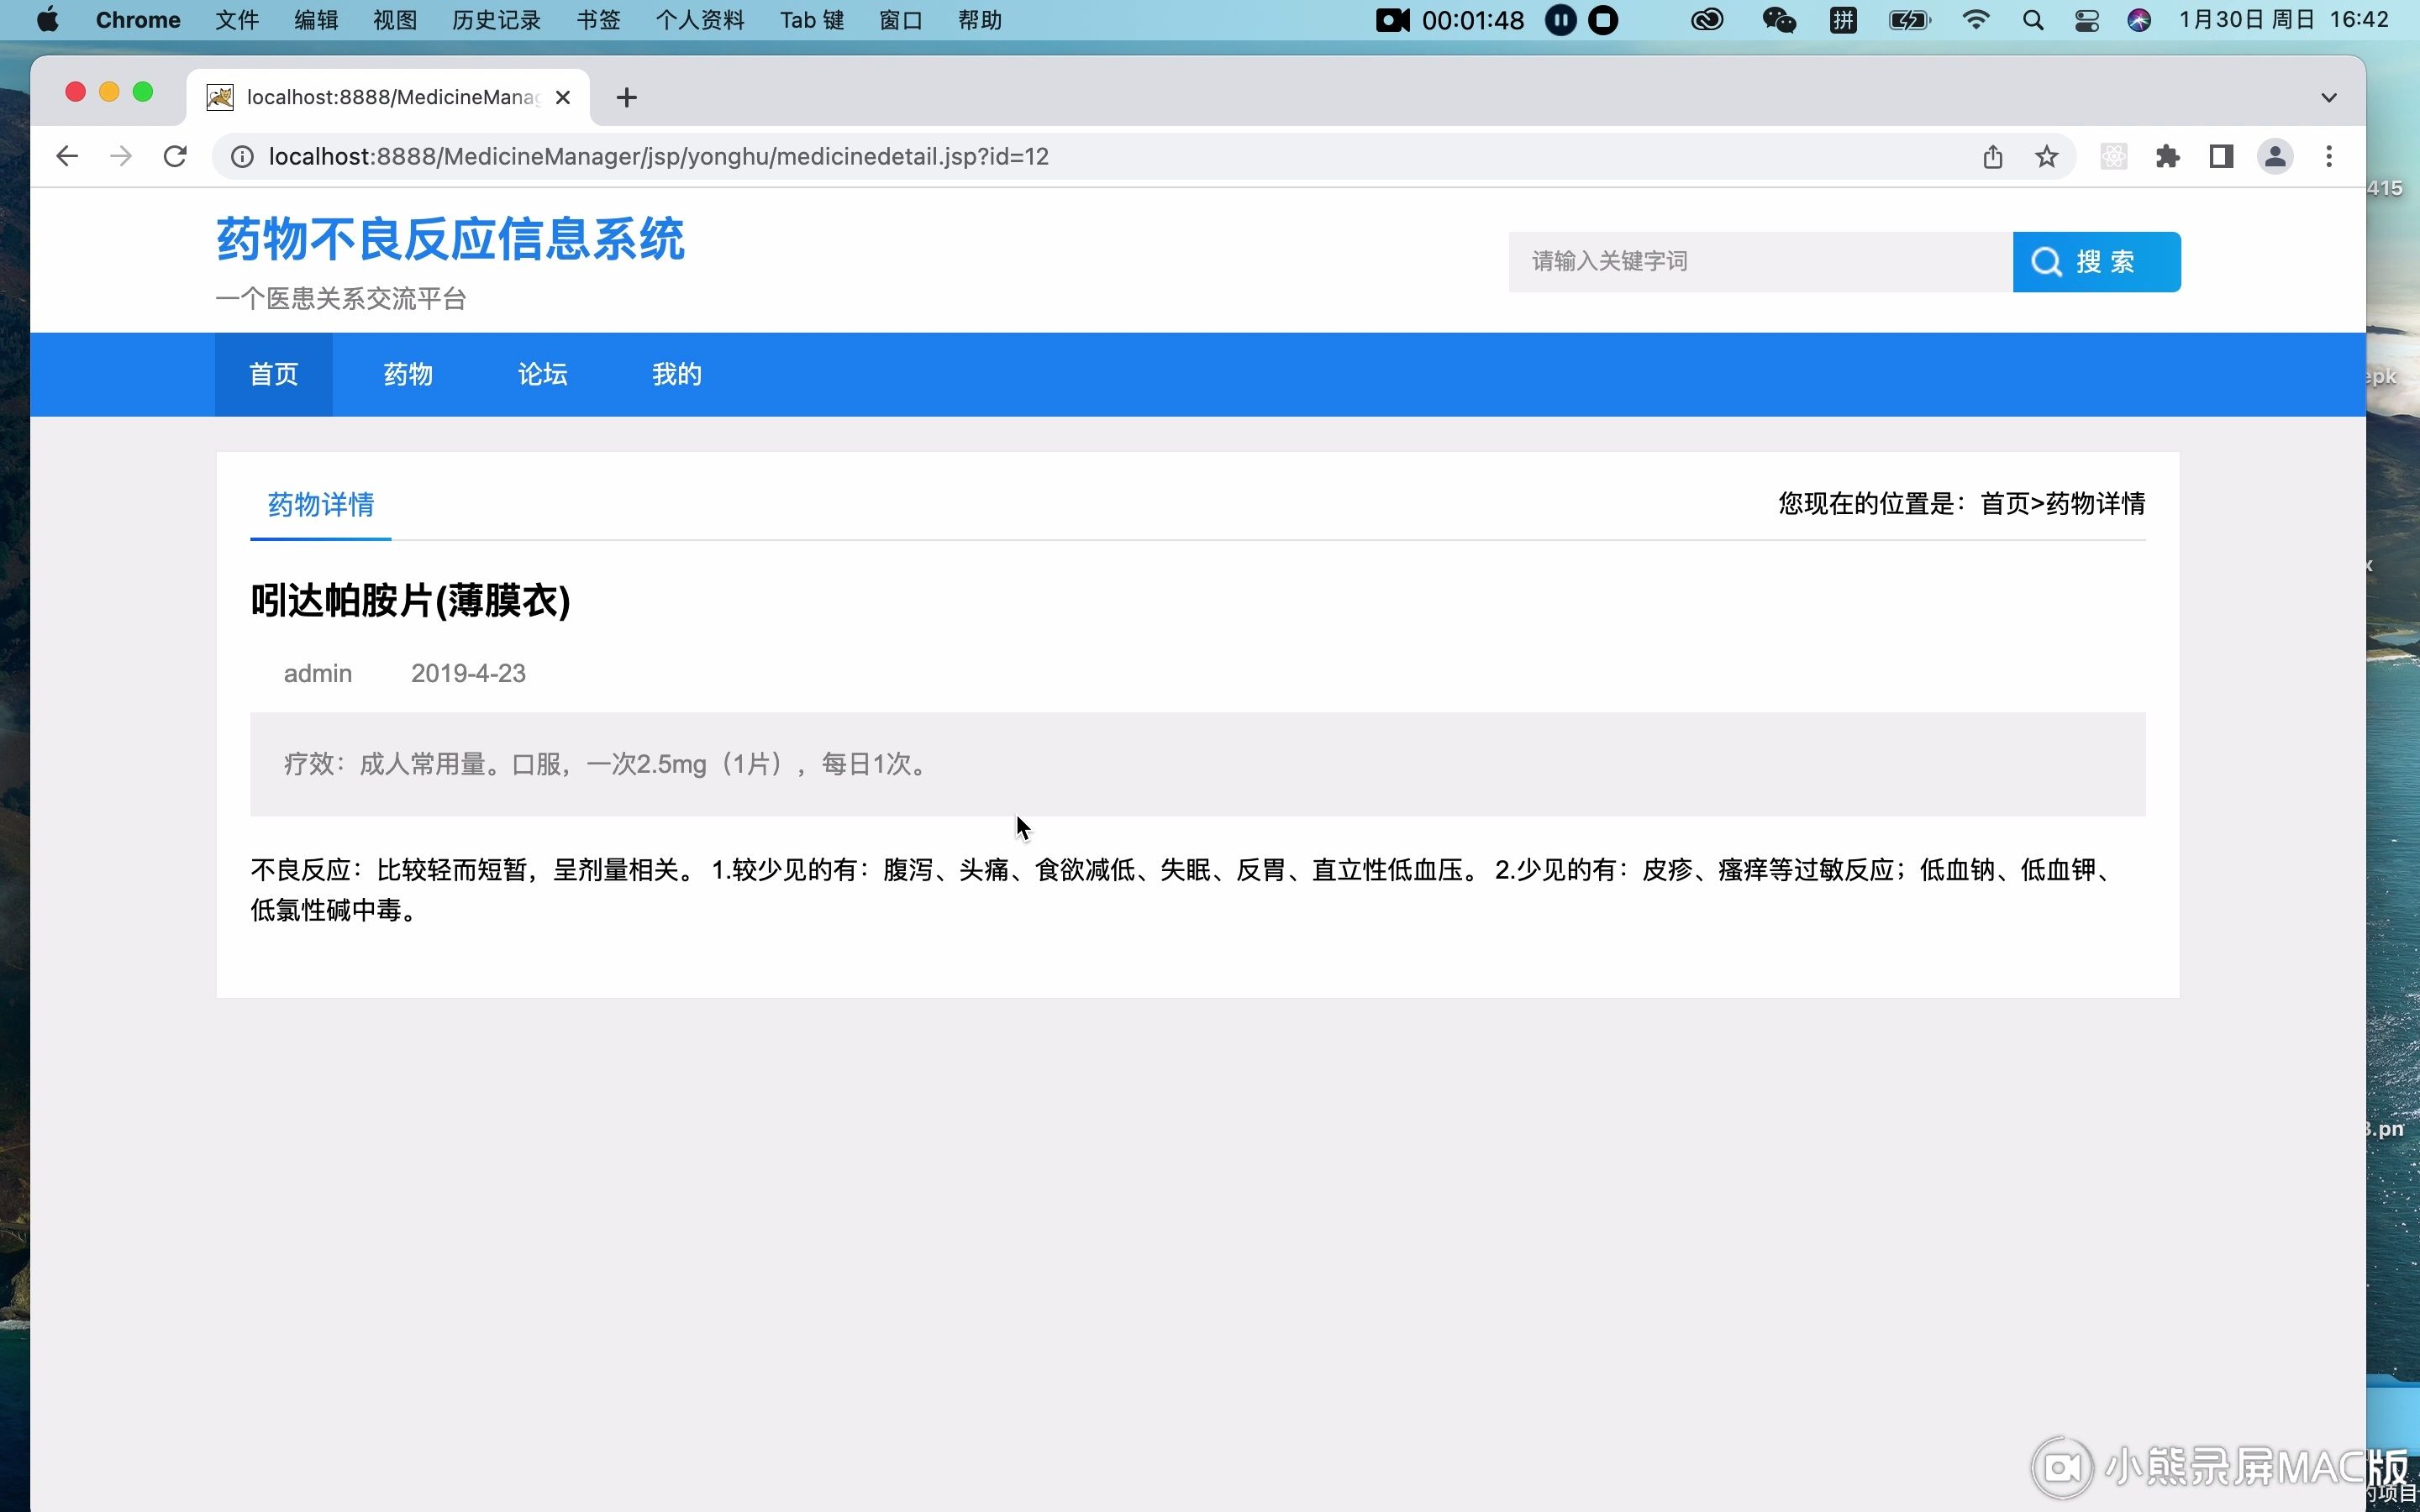
Task: Open the browser profile avatar
Action: tap(2273, 156)
